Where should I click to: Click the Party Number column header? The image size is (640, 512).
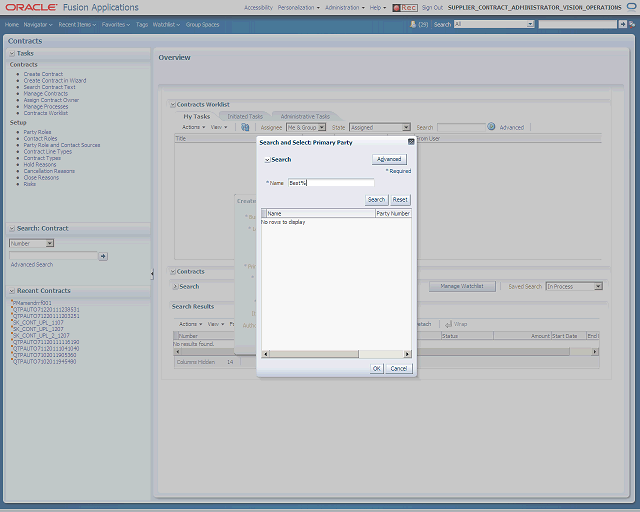click(393, 214)
